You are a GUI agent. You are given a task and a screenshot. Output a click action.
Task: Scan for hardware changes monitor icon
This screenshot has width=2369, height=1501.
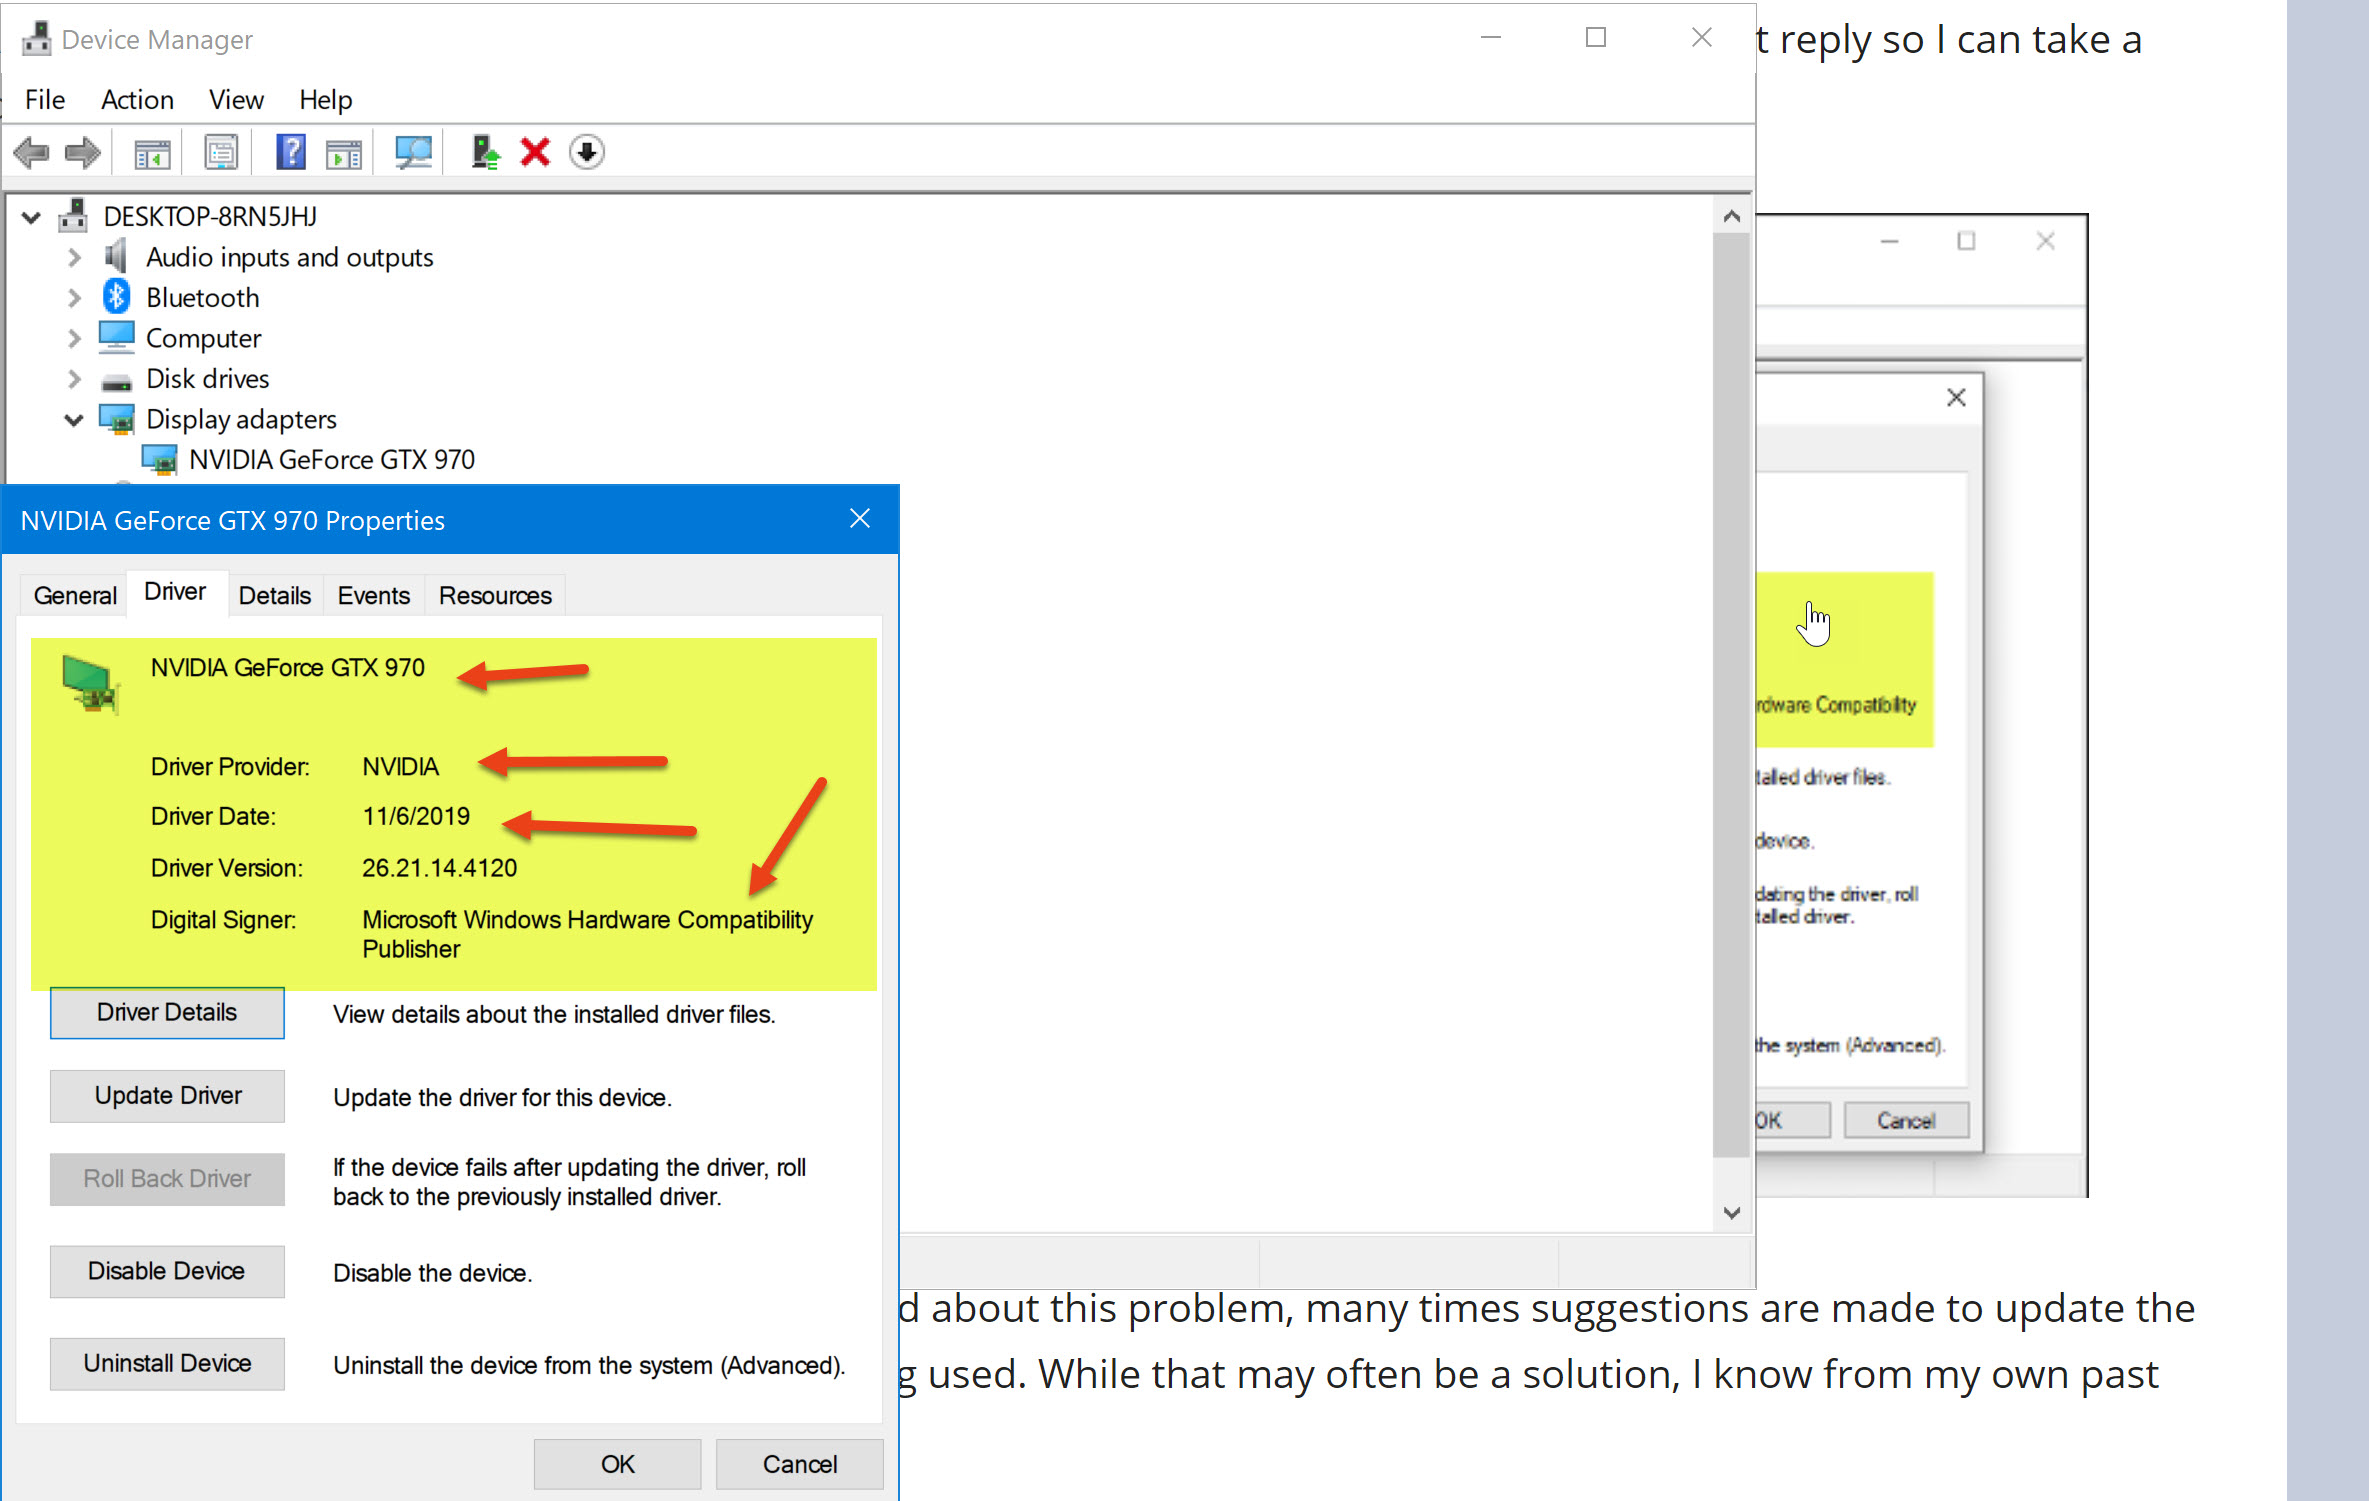click(x=413, y=153)
